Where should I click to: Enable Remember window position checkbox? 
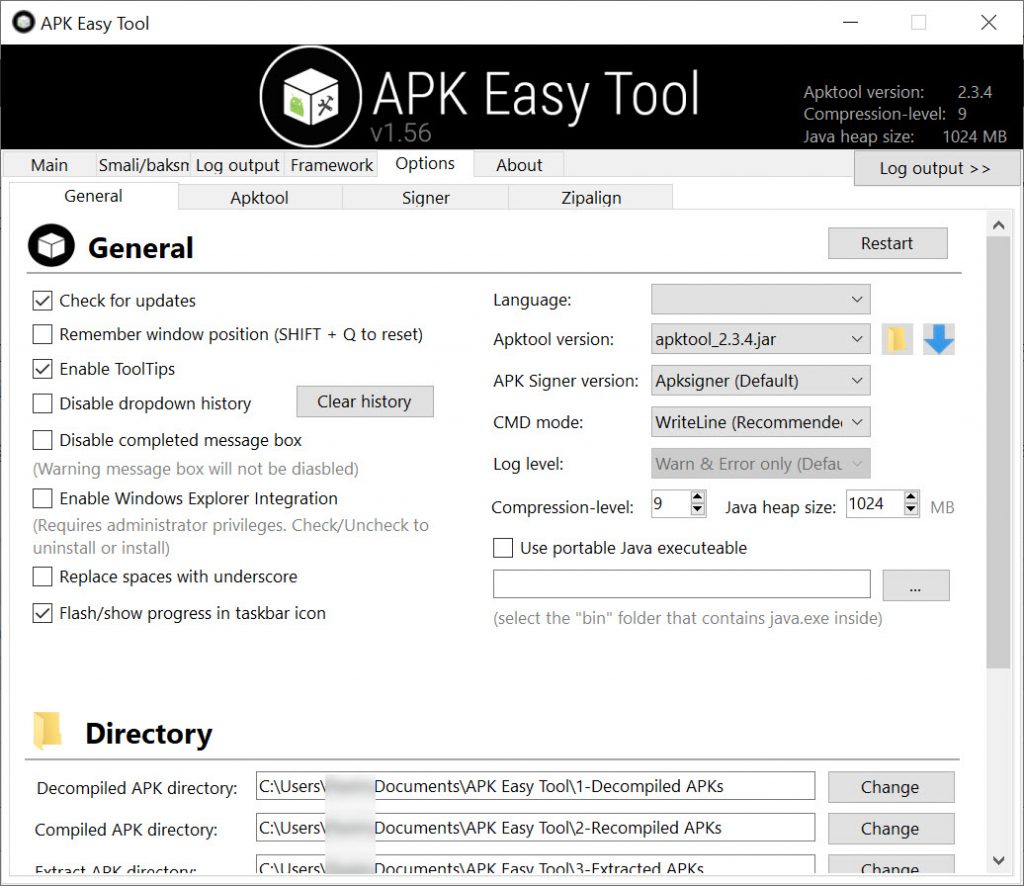pyautogui.click(x=42, y=334)
